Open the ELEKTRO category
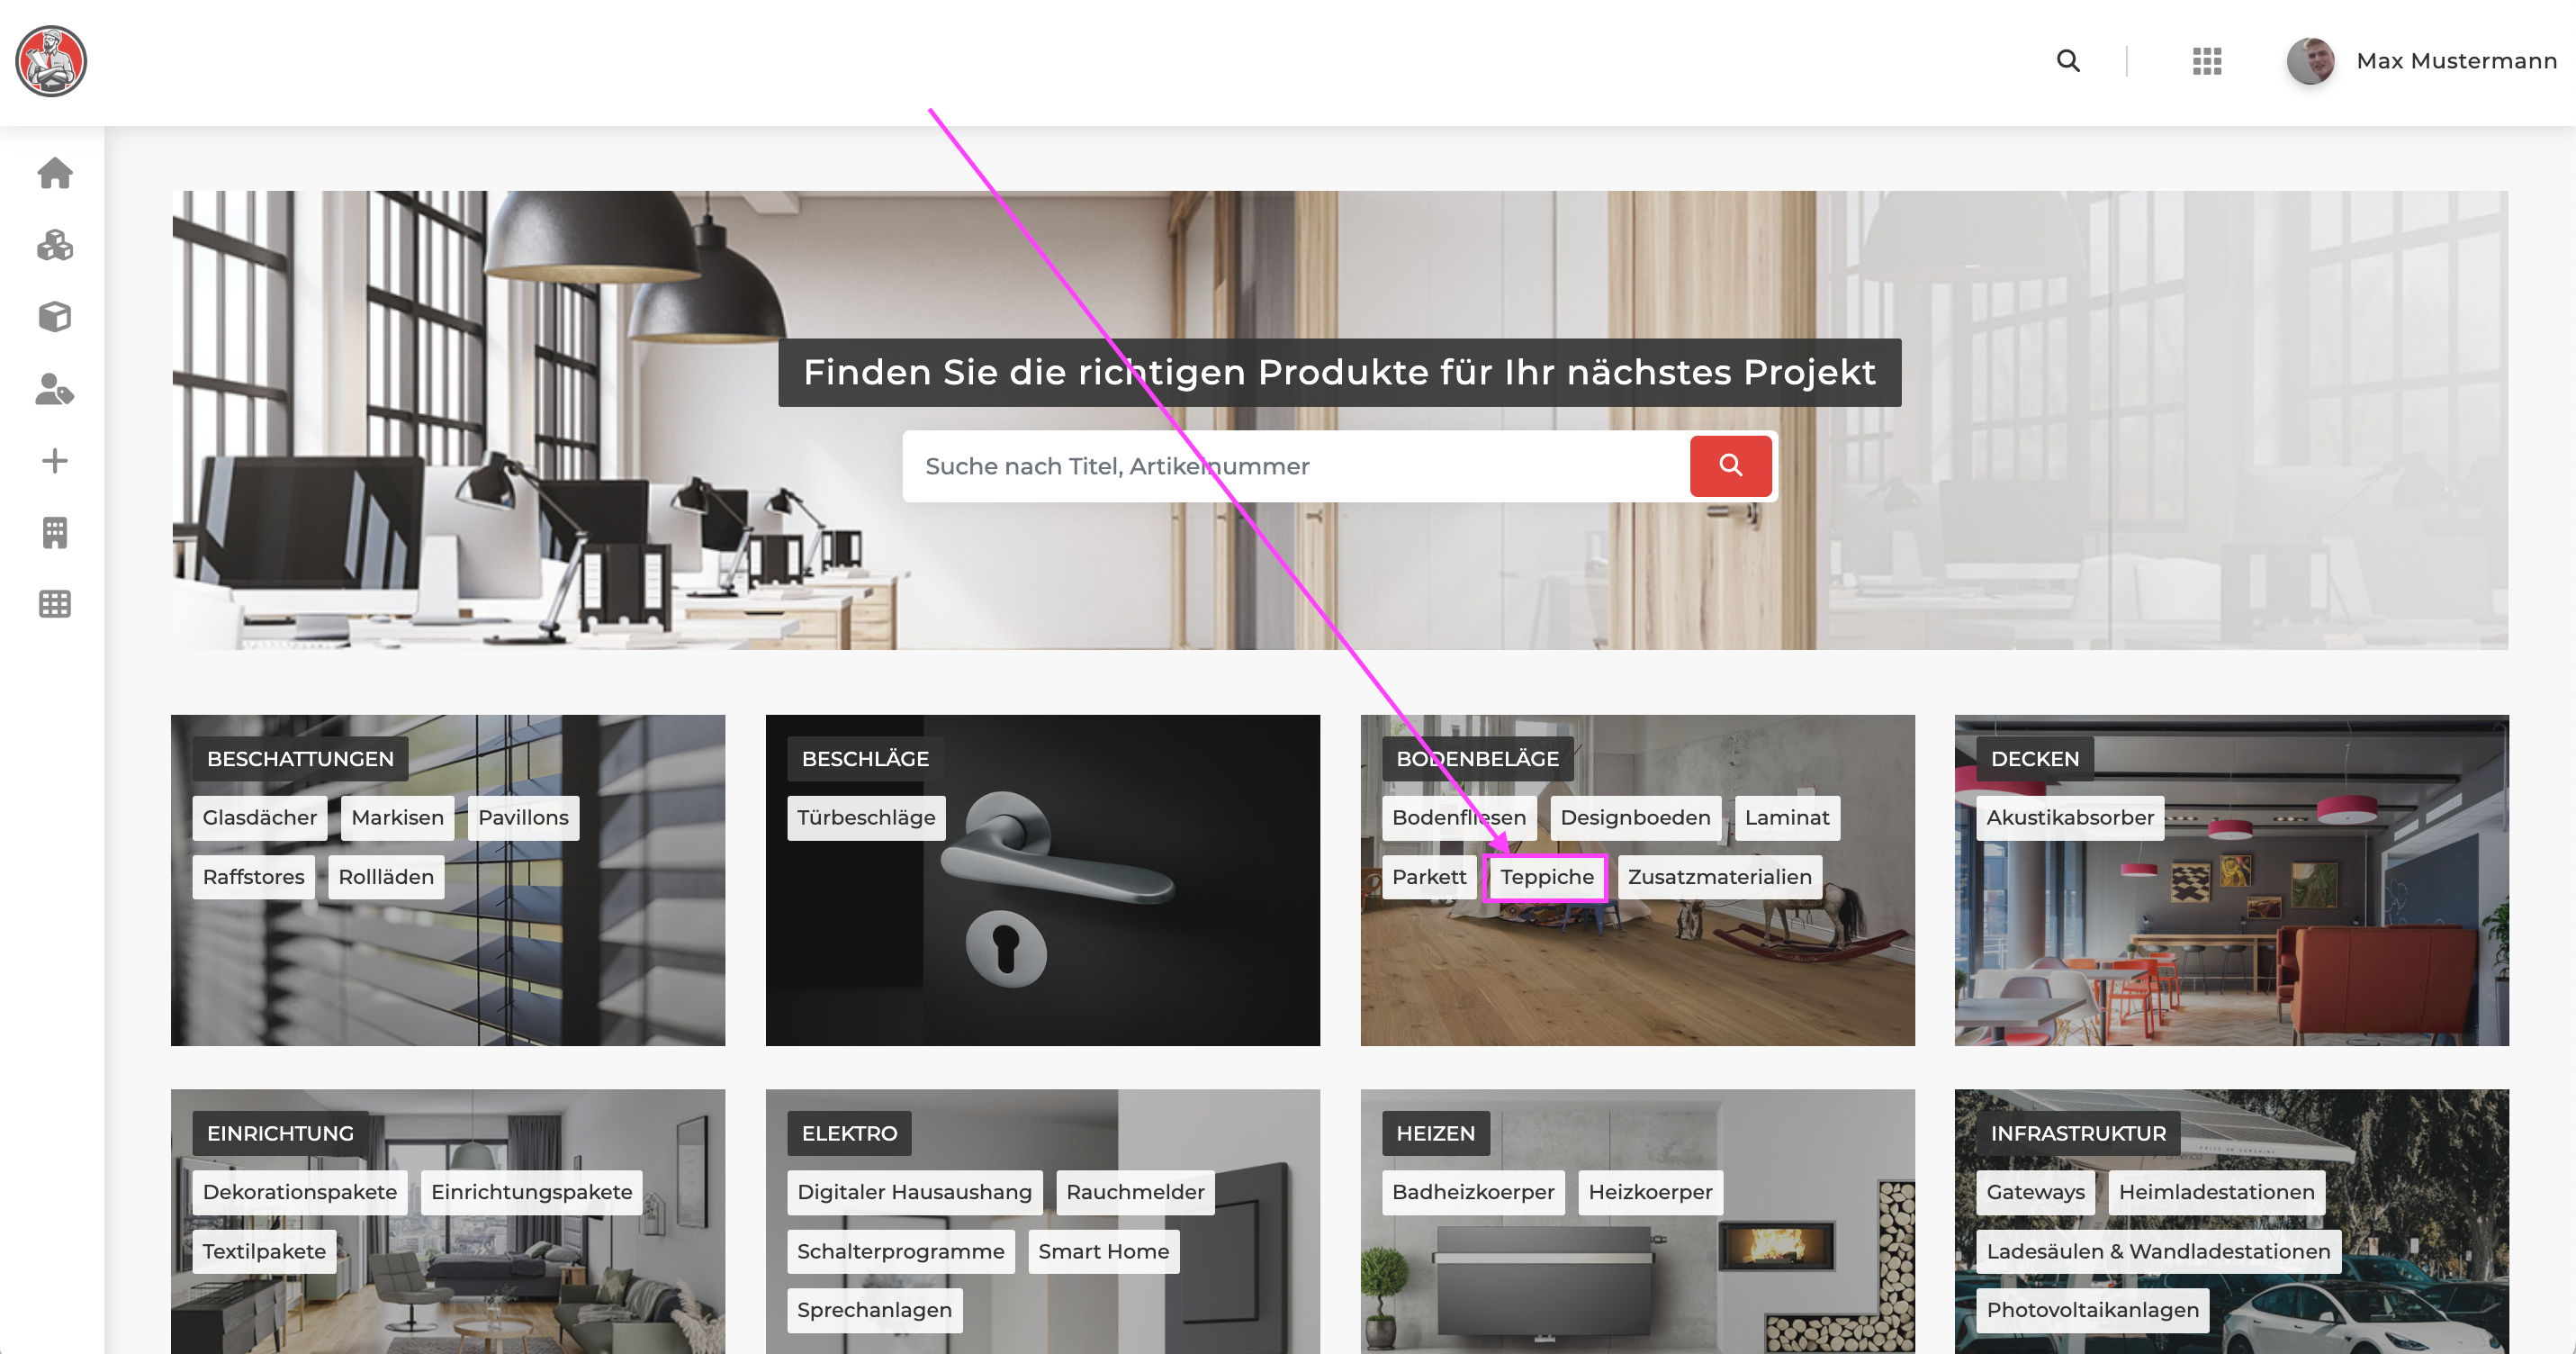This screenshot has height=1354, width=2576. 849,1133
